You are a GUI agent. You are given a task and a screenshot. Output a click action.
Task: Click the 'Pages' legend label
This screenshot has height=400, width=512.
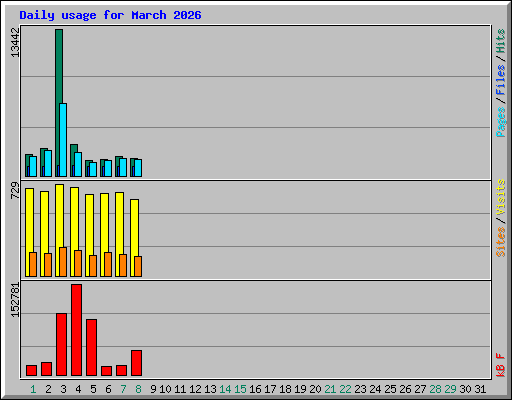click(x=500, y=122)
